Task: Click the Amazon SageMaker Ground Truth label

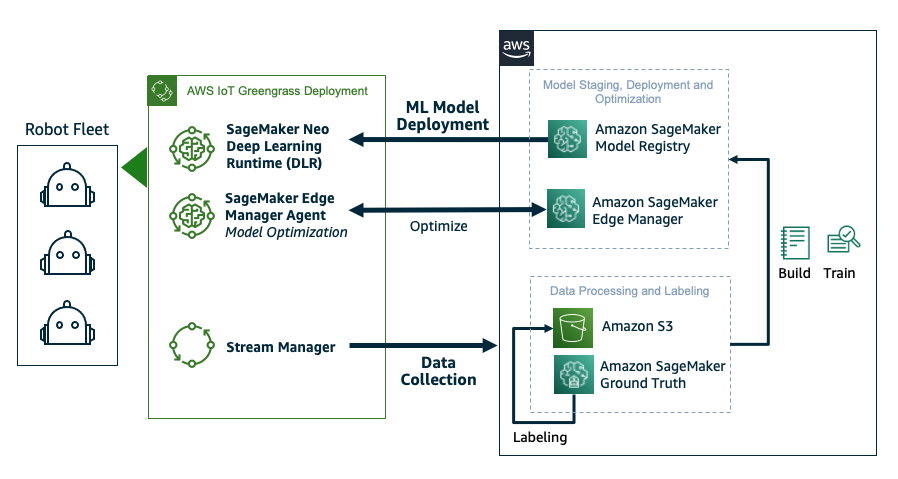Action: click(x=663, y=375)
